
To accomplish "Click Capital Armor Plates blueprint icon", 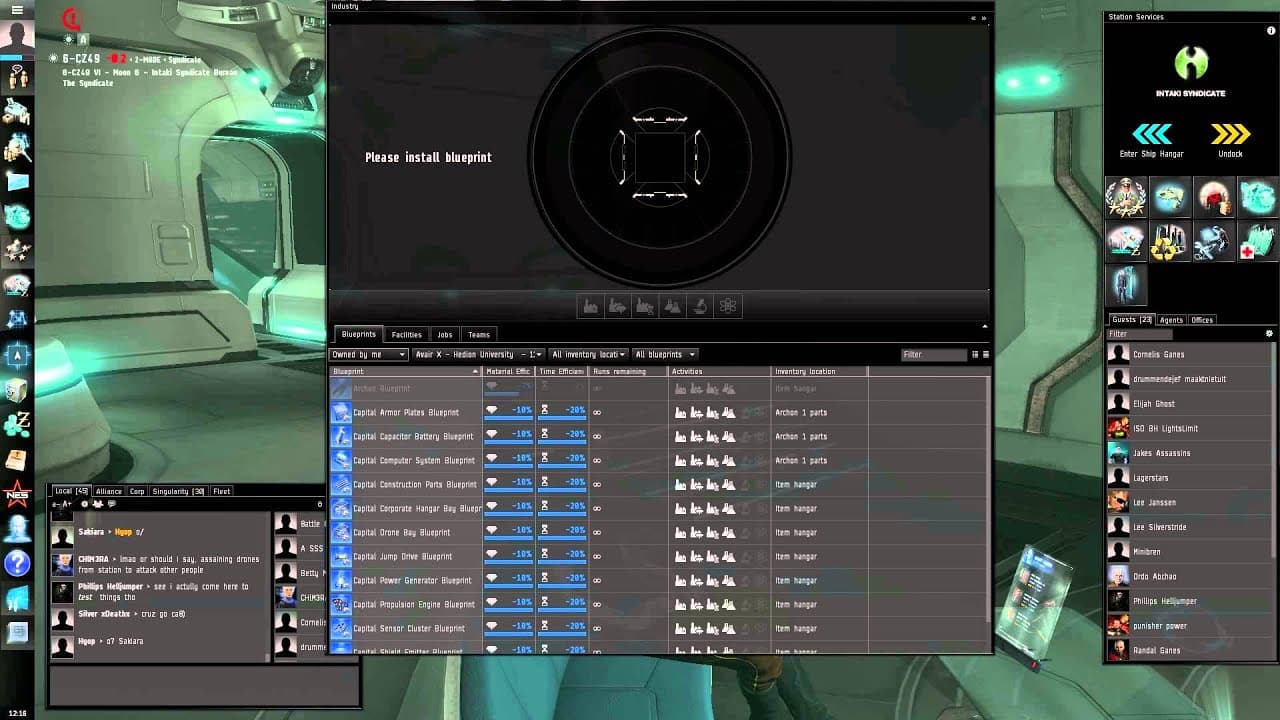I will click(341, 412).
